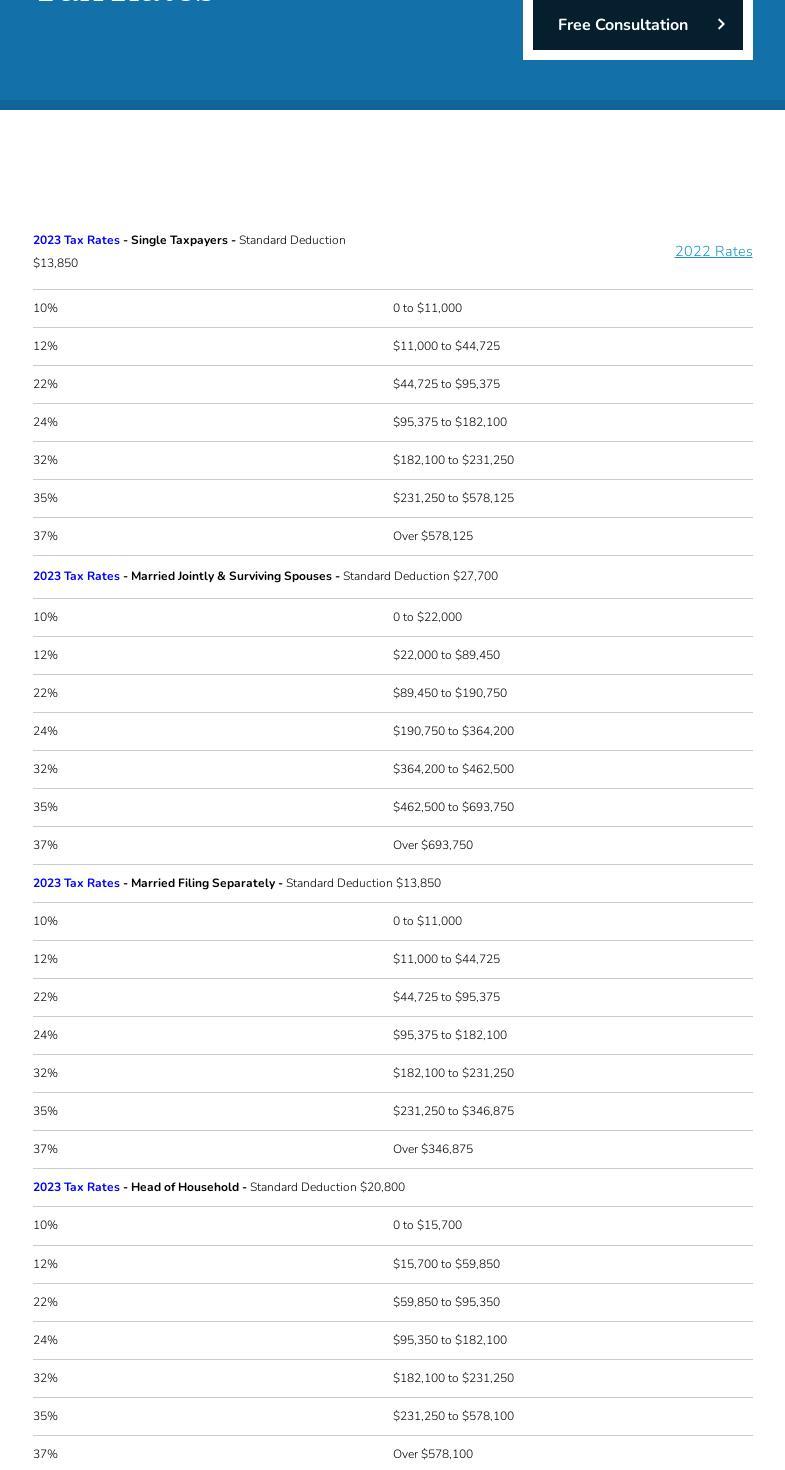Click 2023 Tax Rates link for Single Taxpayers

76,240
